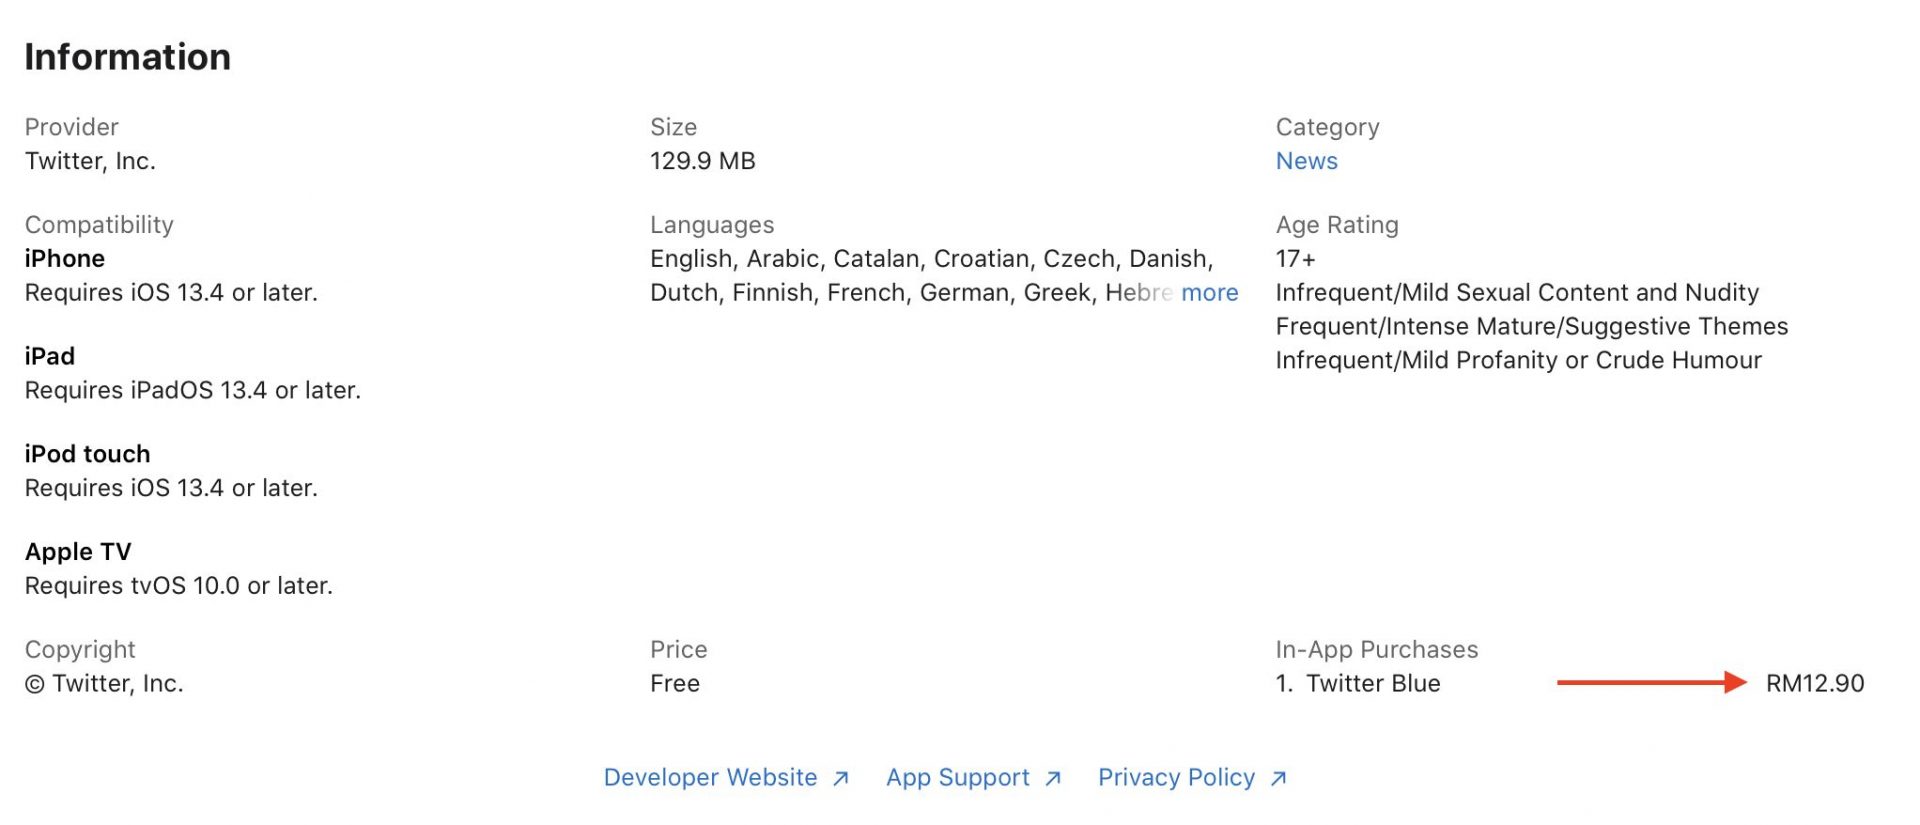Click the '© Twitter, Inc.' copyright text

click(x=104, y=684)
